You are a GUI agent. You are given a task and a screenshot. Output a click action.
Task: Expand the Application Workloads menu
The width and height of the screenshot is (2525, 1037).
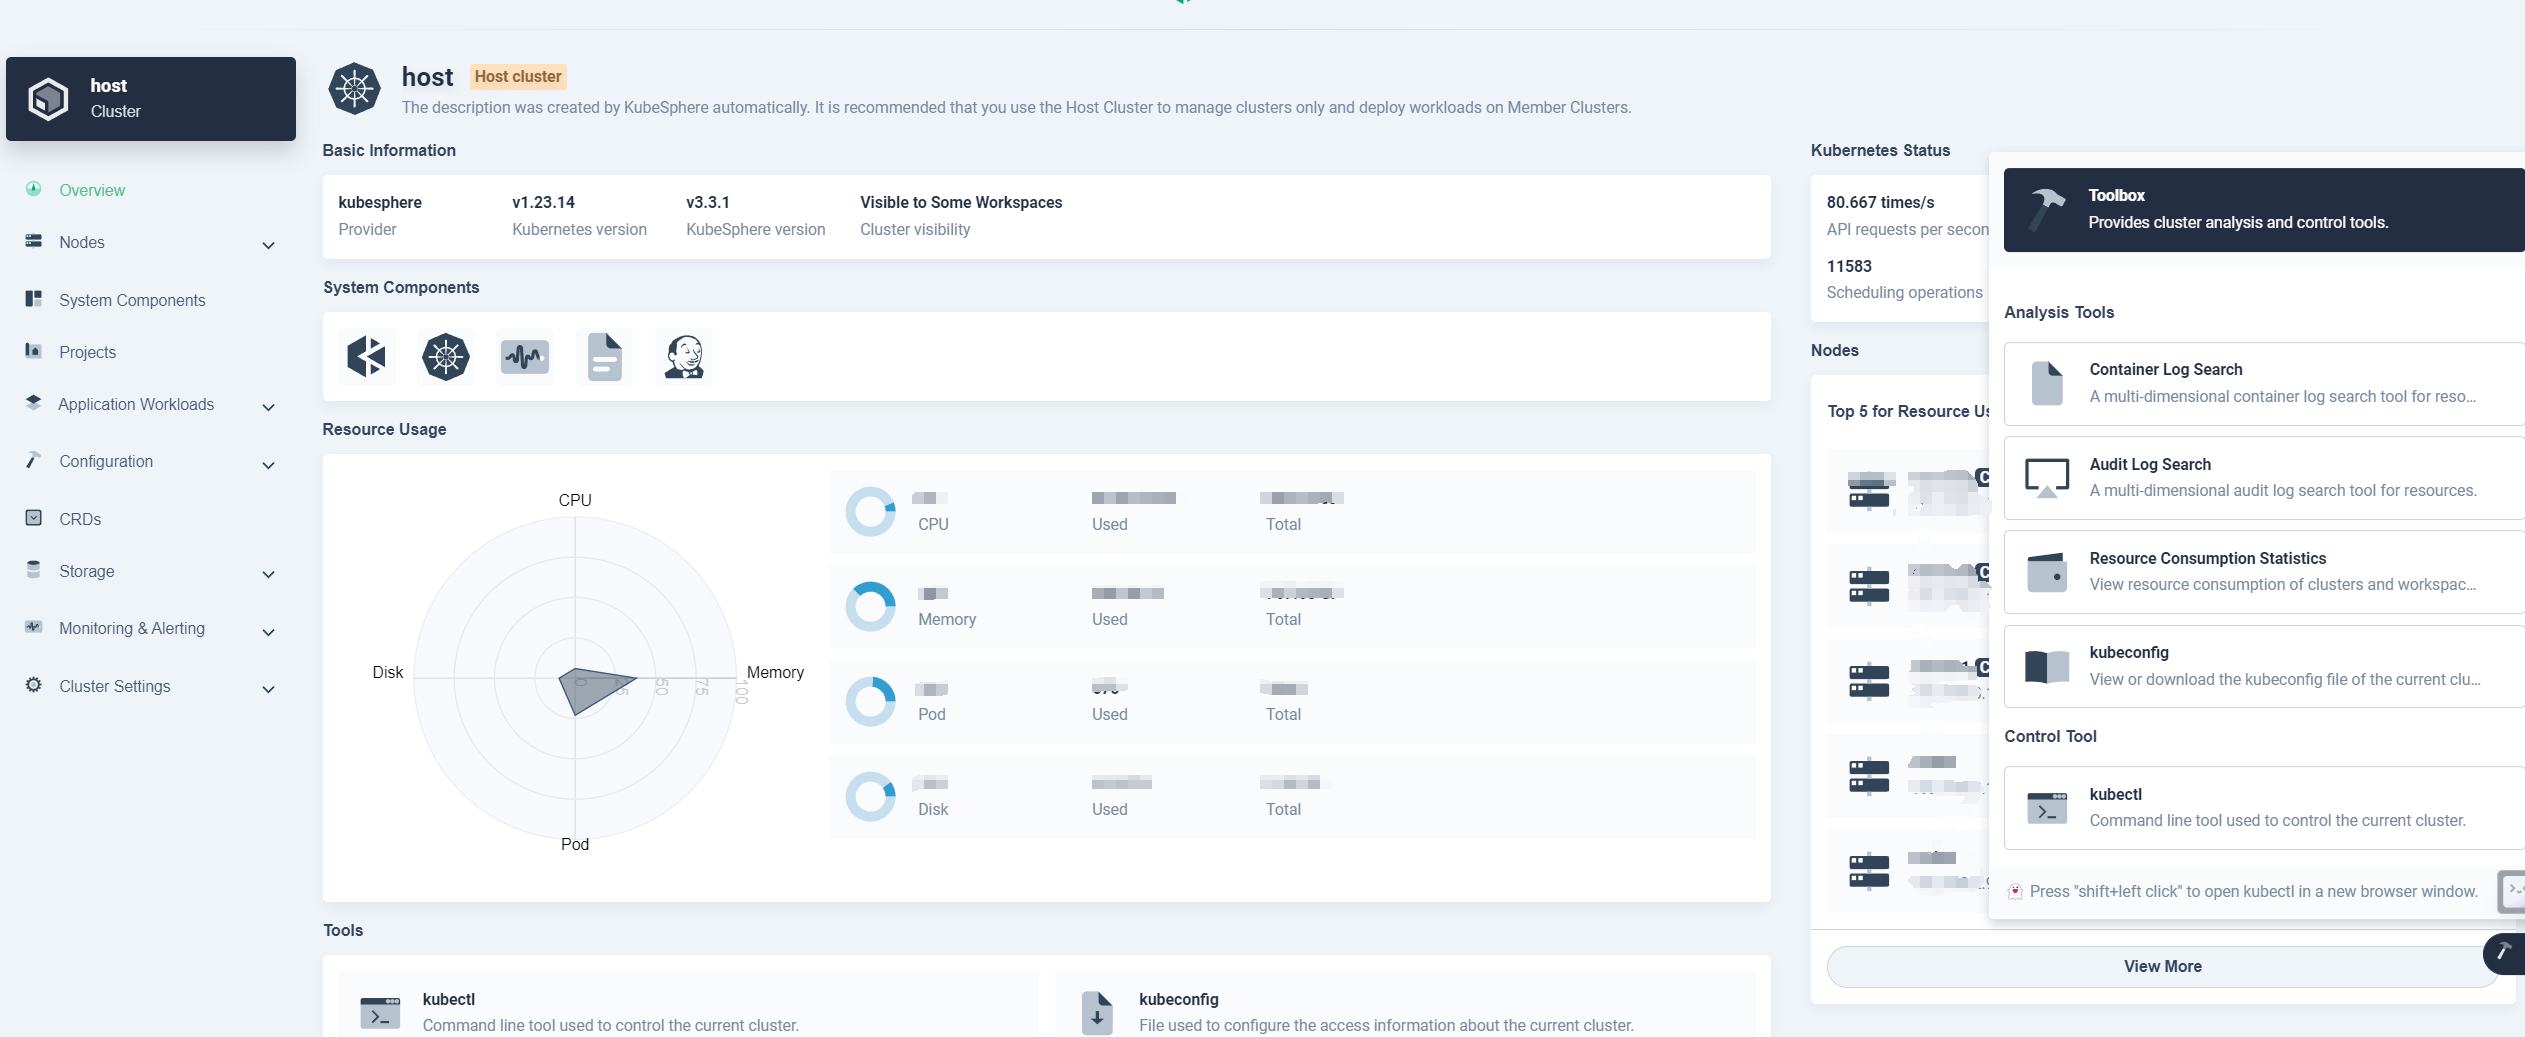(268, 406)
